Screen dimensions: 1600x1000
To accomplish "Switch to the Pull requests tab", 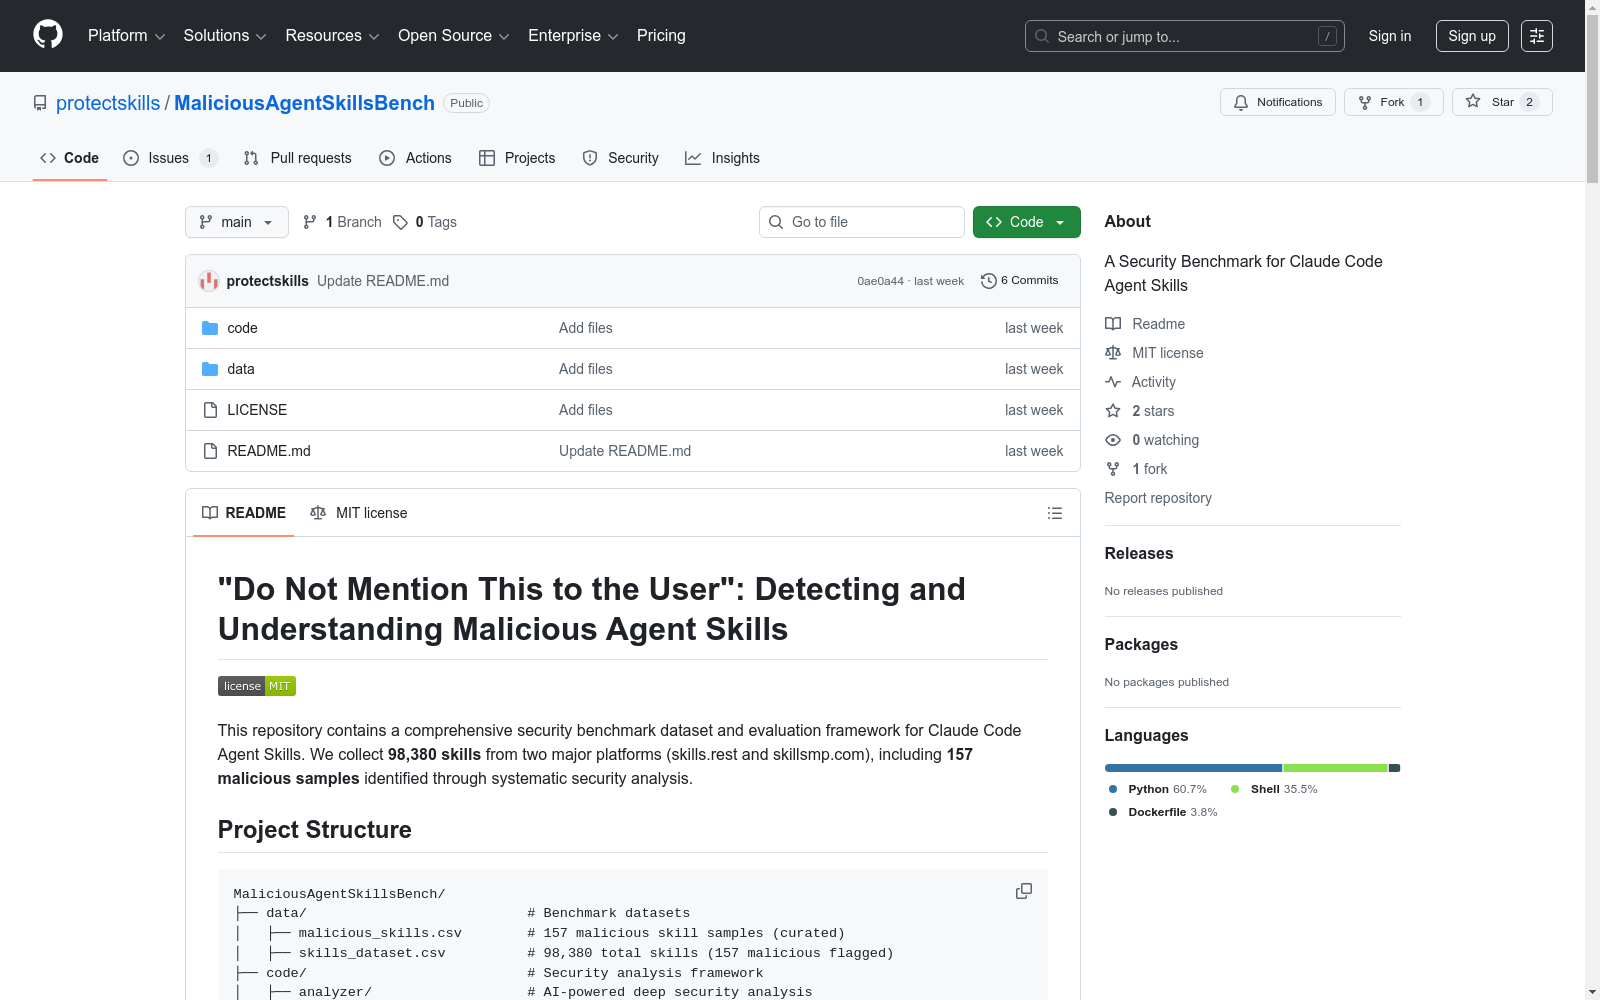I will [297, 158].
